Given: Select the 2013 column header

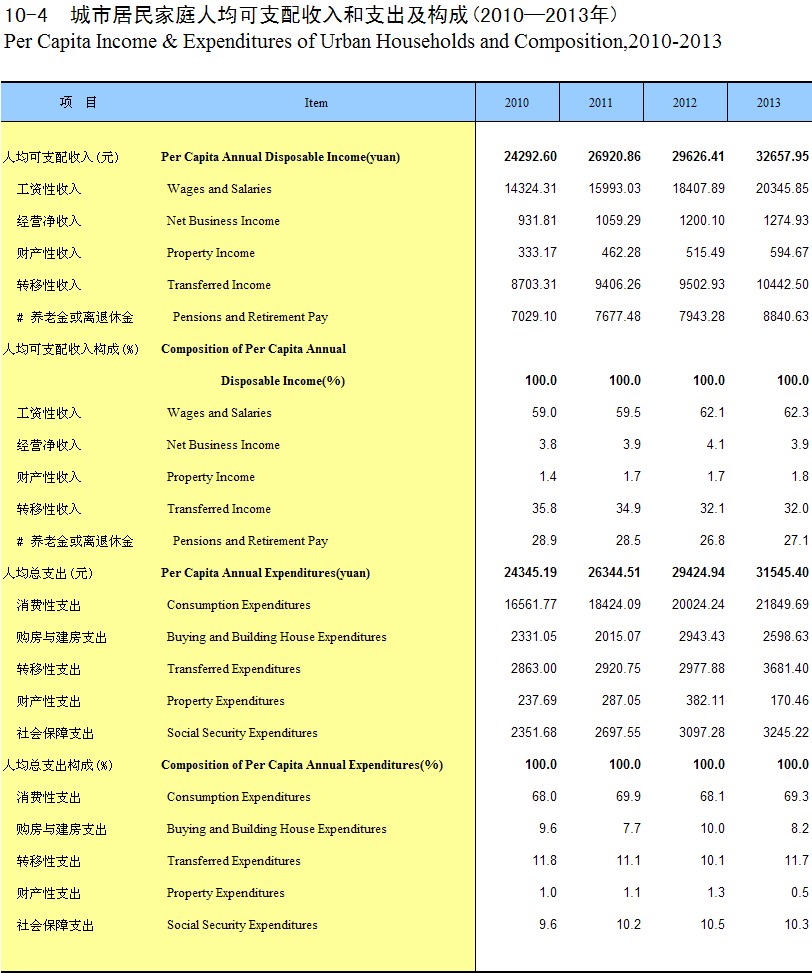Looking at the screenshot, I should click(x=769, y=103).
